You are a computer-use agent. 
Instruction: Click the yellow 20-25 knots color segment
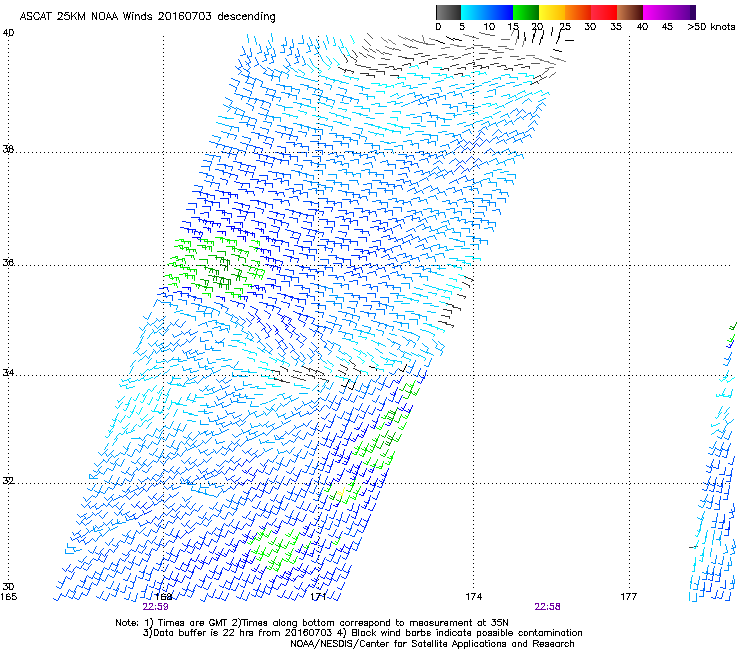click(552, 12)
